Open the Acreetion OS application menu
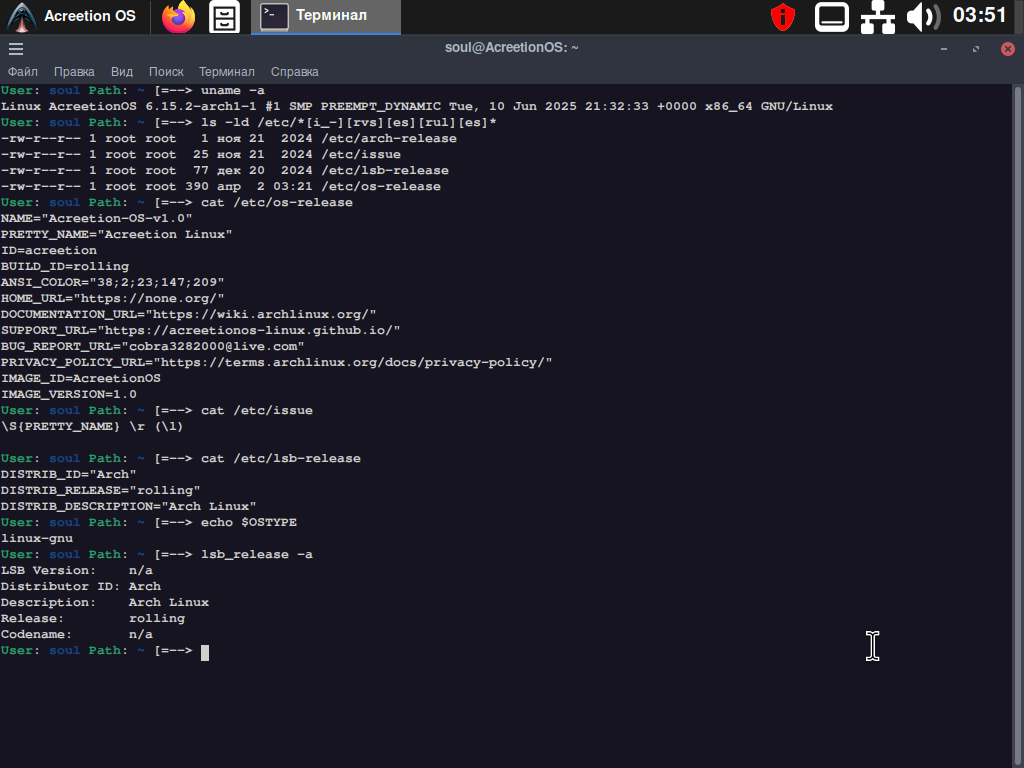Viewport: 1024px width, 768px height. pos(72,16)
